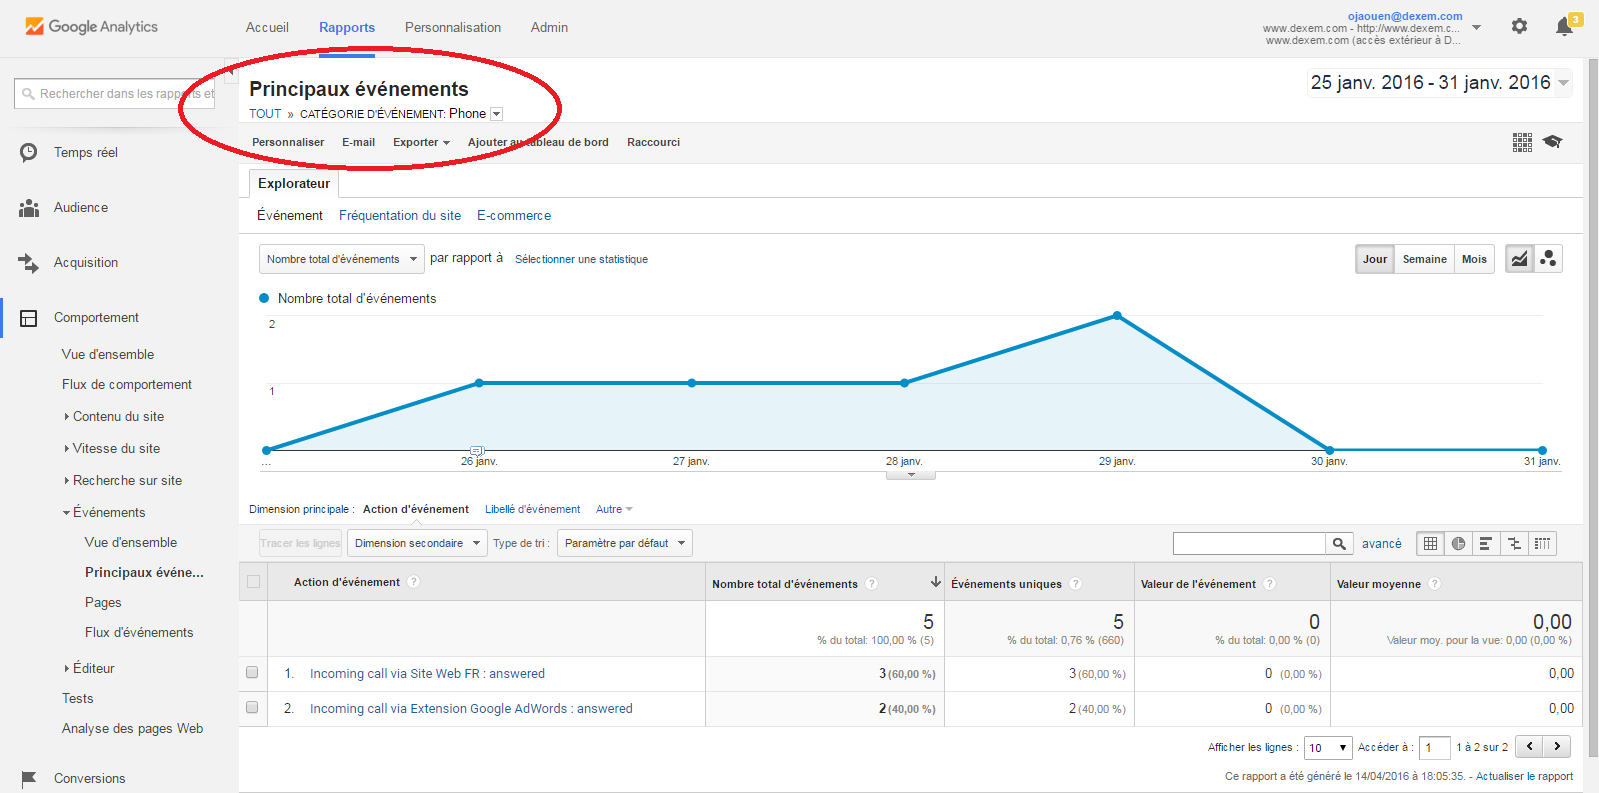This screenshot has height=793, width=1599.
Task: Collapse the Événements sidebar section
Action: click(x=109, y=512)
